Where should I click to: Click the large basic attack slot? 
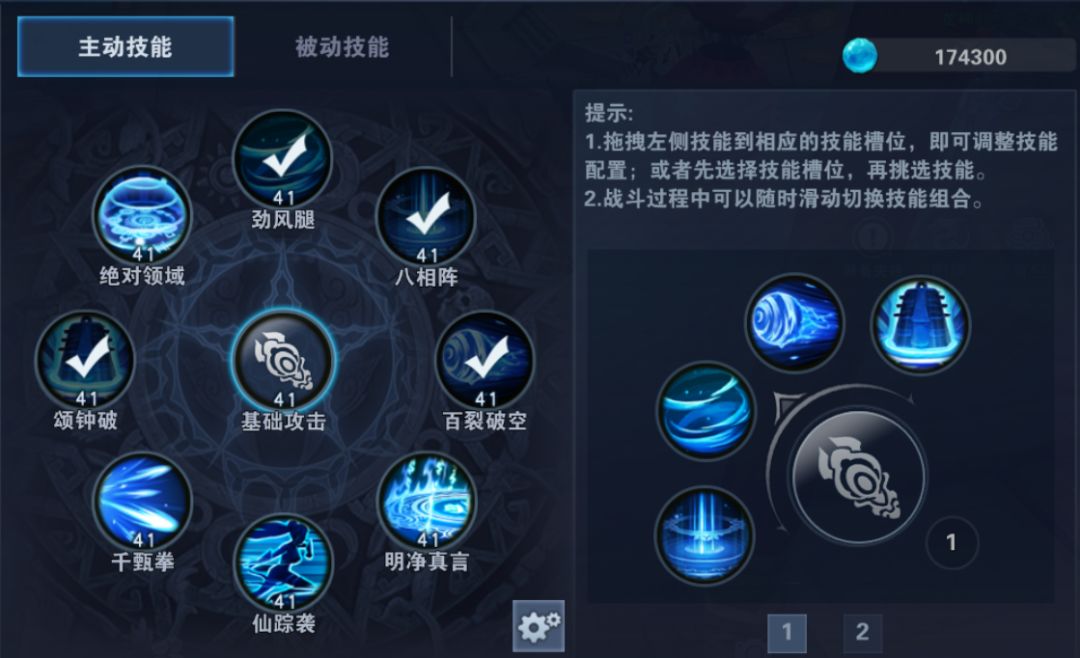coord(858,475)
